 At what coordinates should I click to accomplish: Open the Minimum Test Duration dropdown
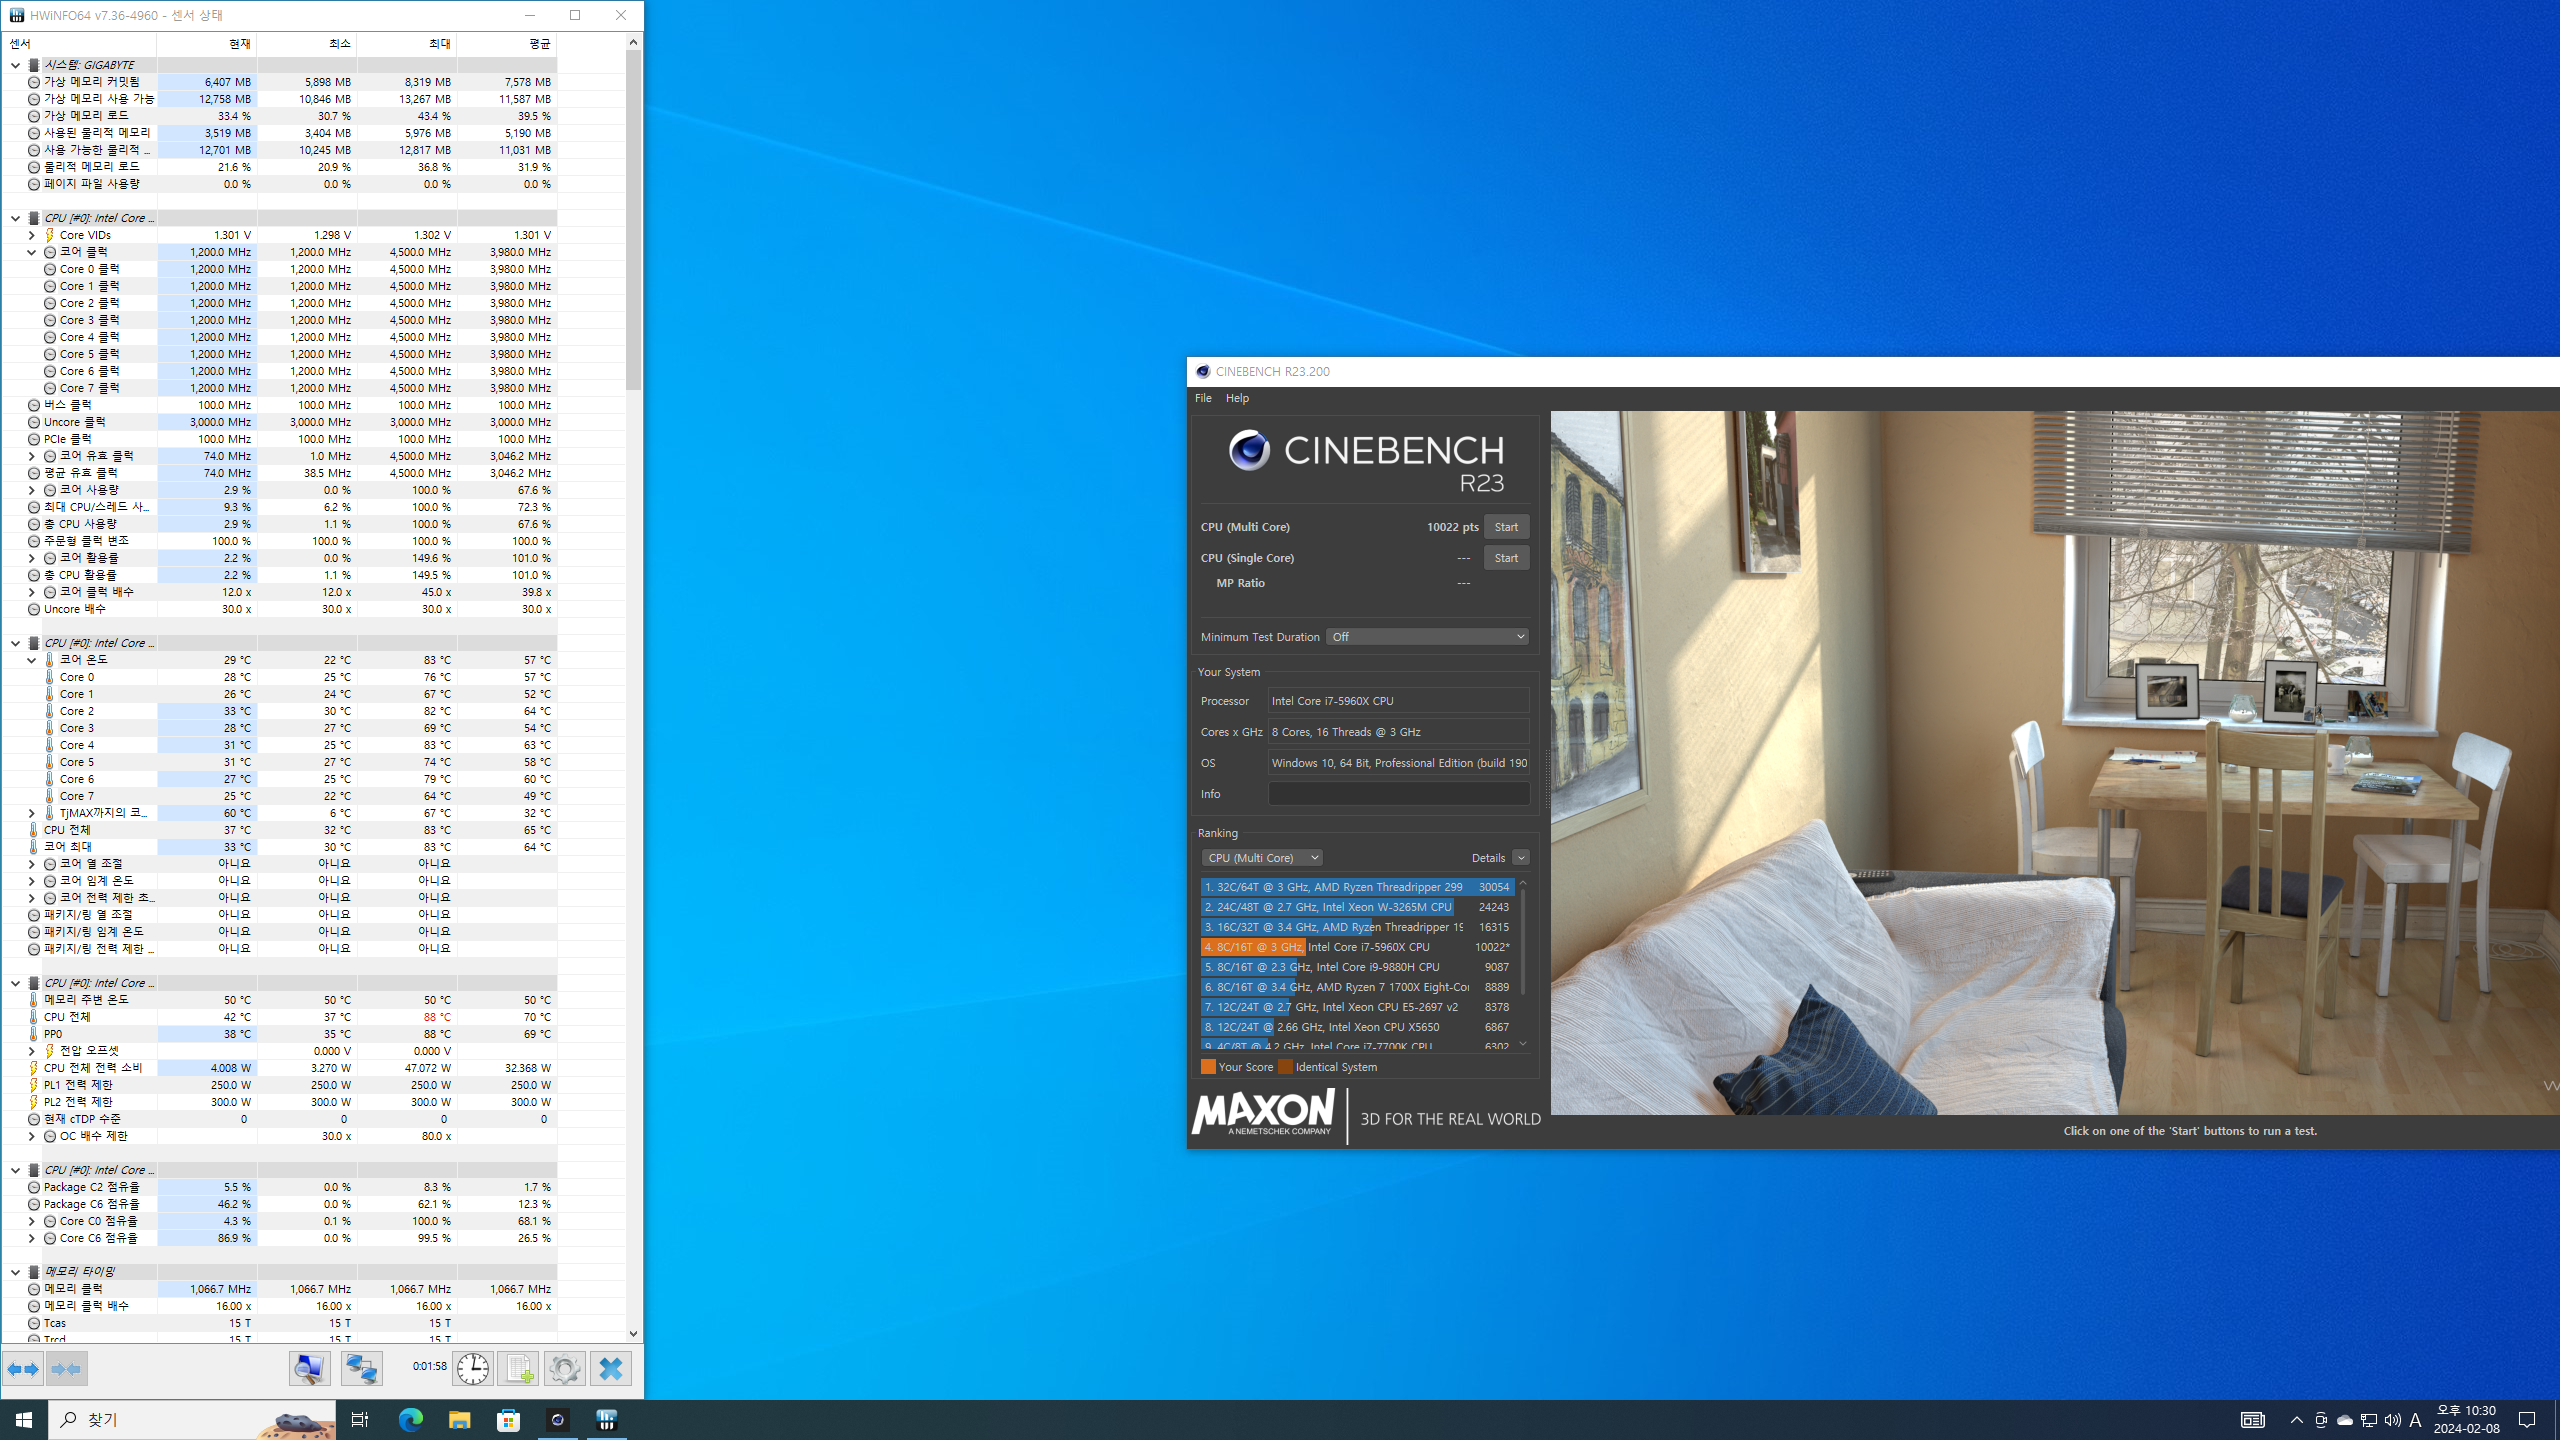(x=1427, y=637)
